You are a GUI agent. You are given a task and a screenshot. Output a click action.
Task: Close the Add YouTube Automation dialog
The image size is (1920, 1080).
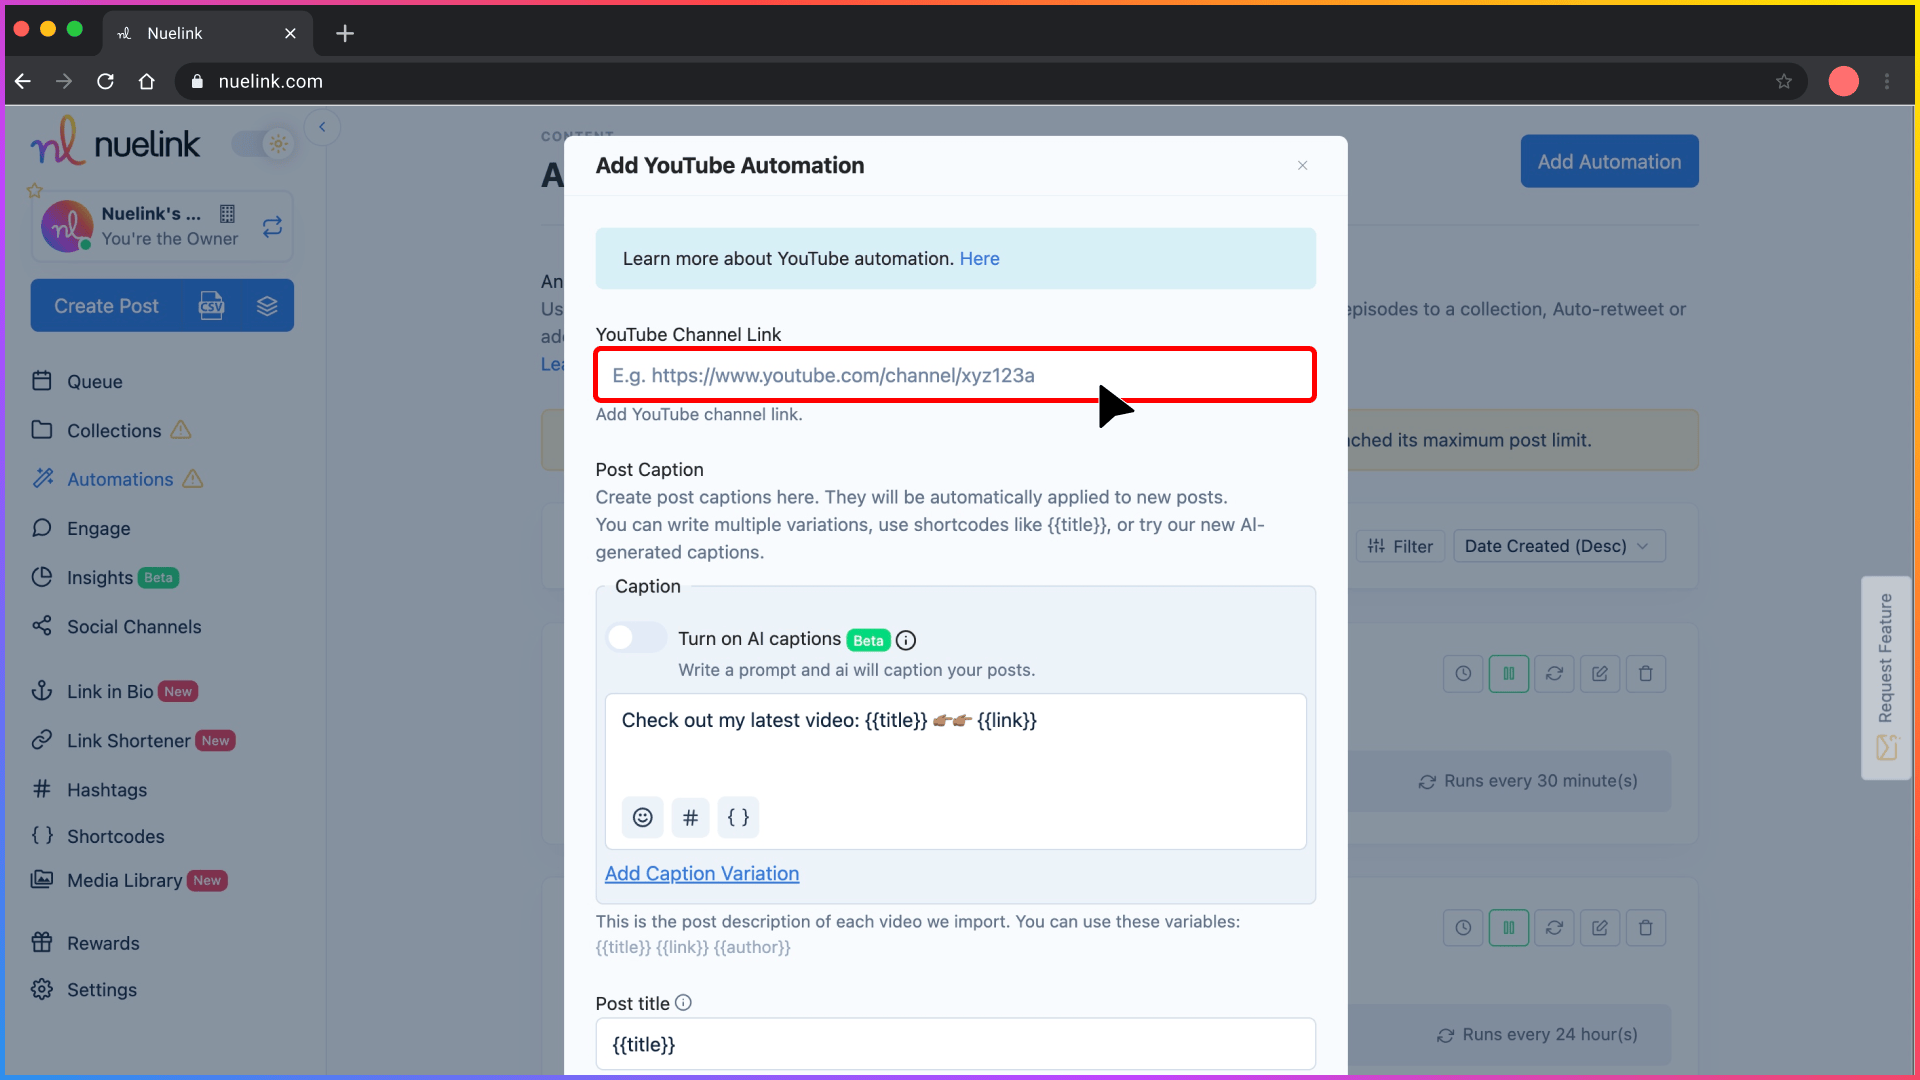click(1302, 166)
